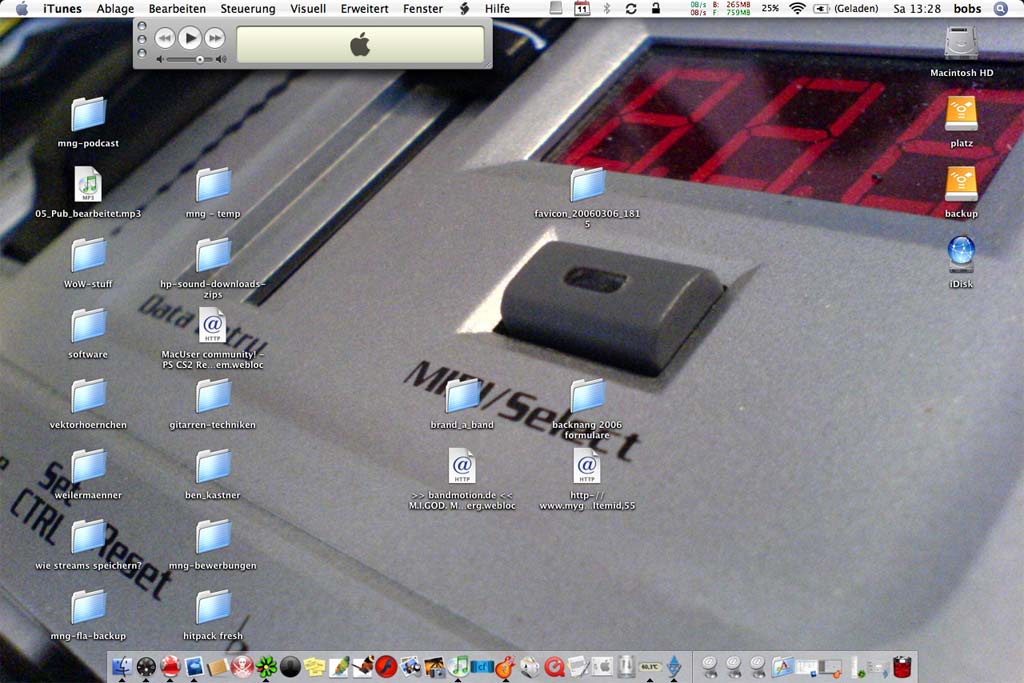Open GarageBand guitar icon in Dock
Screen dimensions: 1024x683
click(505, 666)
